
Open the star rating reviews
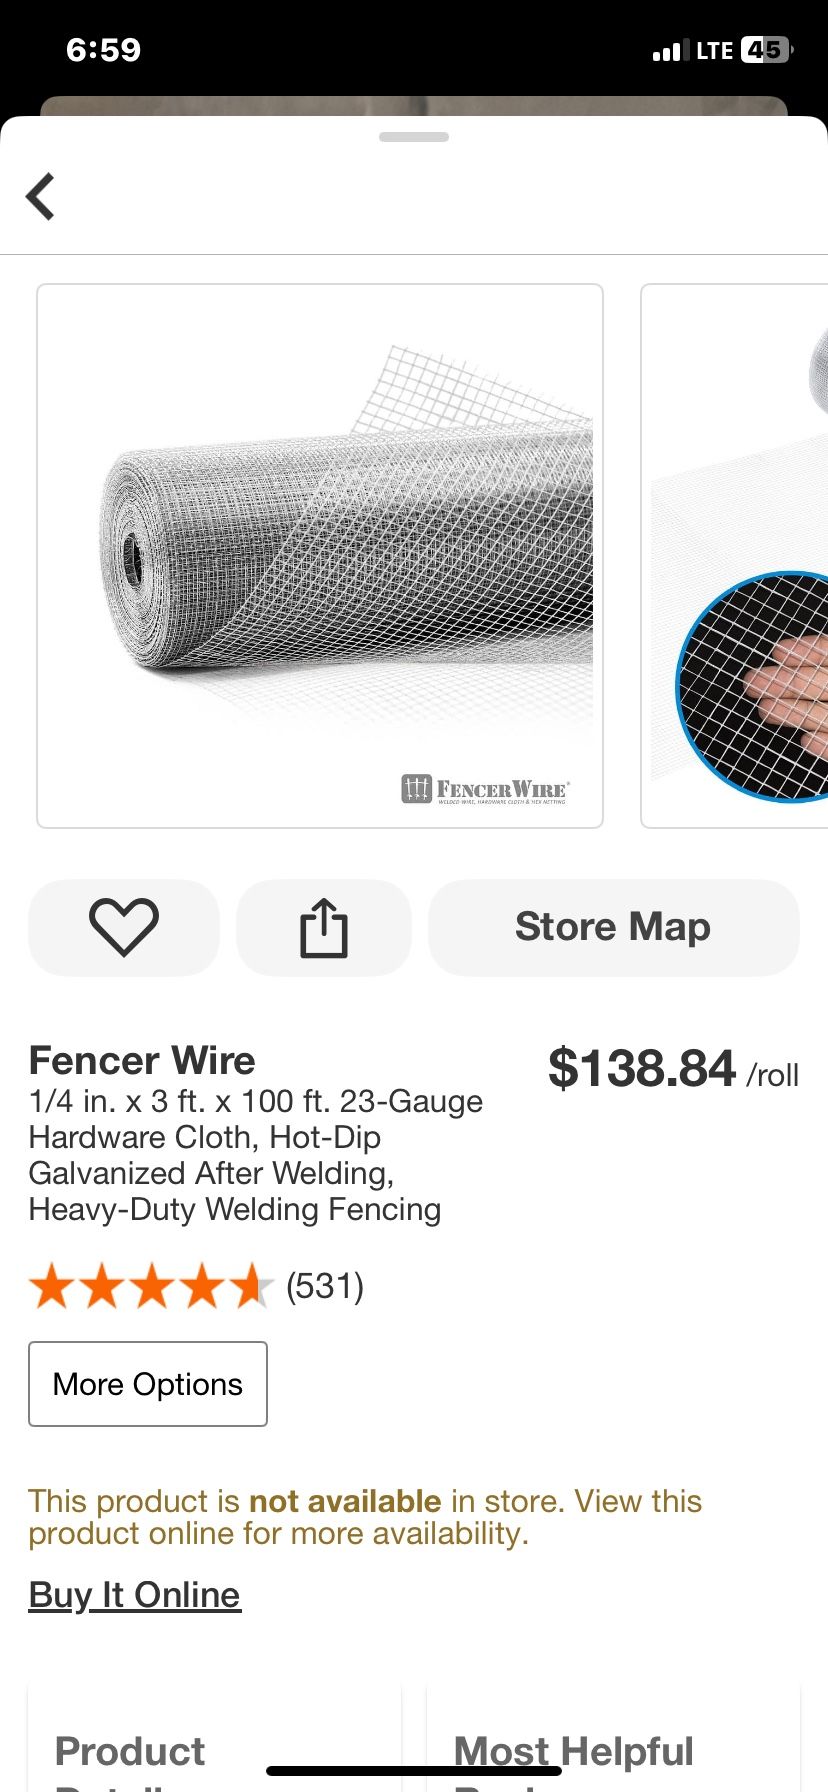coord(151,1286)
